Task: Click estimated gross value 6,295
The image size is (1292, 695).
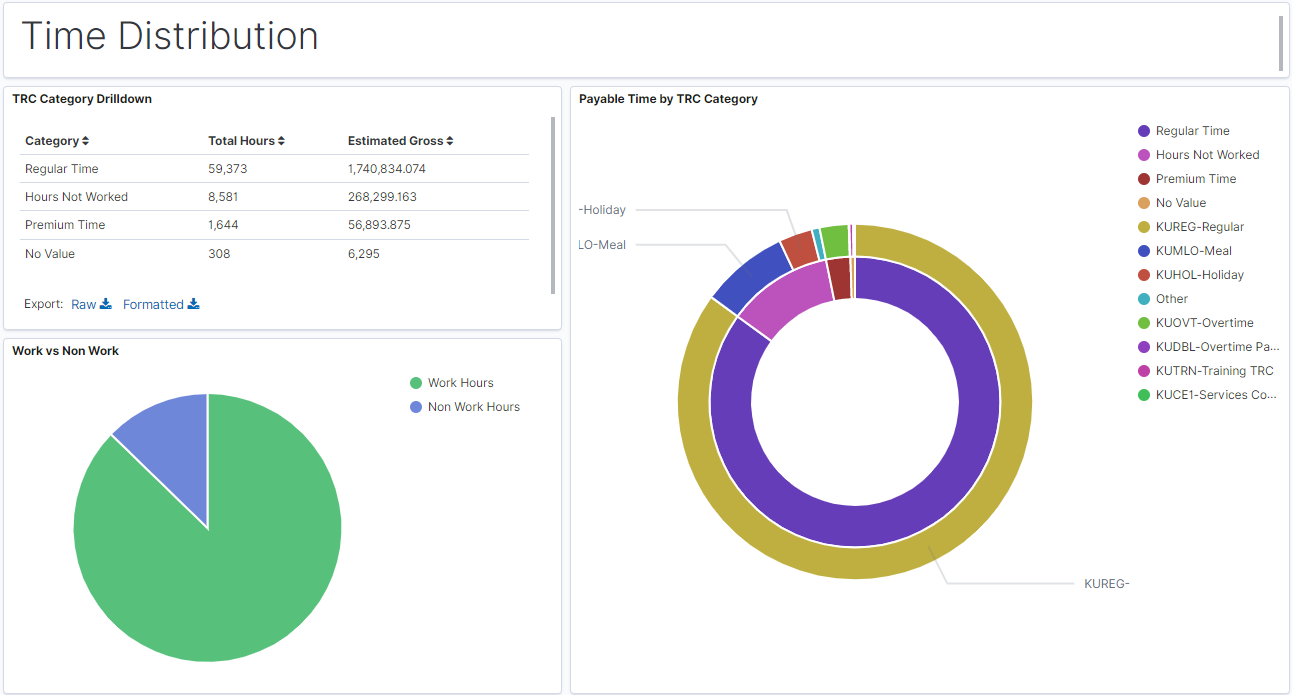Action: click(364, 254)
